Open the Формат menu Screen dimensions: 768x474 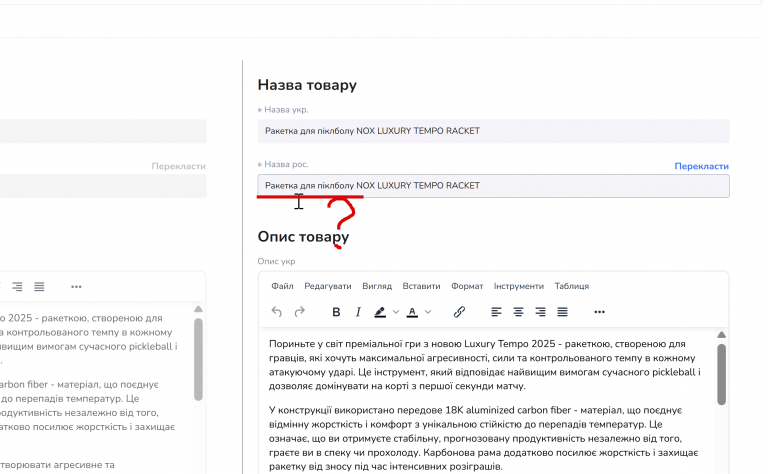point(467,286)
